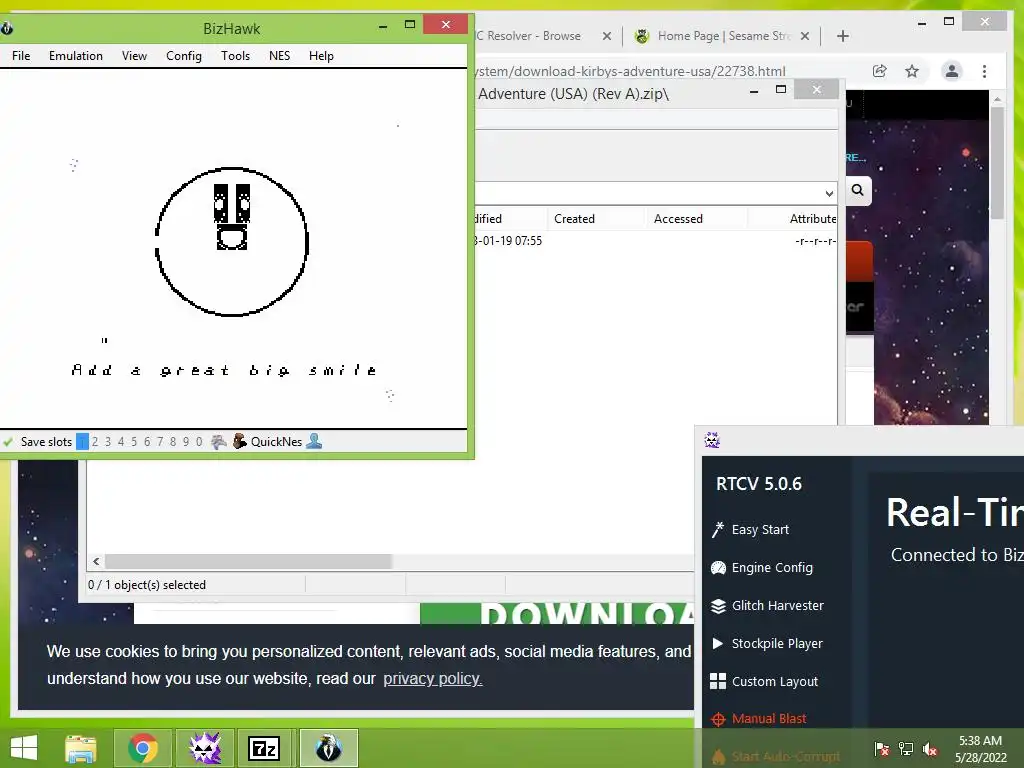1024x768 pixels.
Task: Select save slot 0 in BizHawk
Action: tap(199, 442)
